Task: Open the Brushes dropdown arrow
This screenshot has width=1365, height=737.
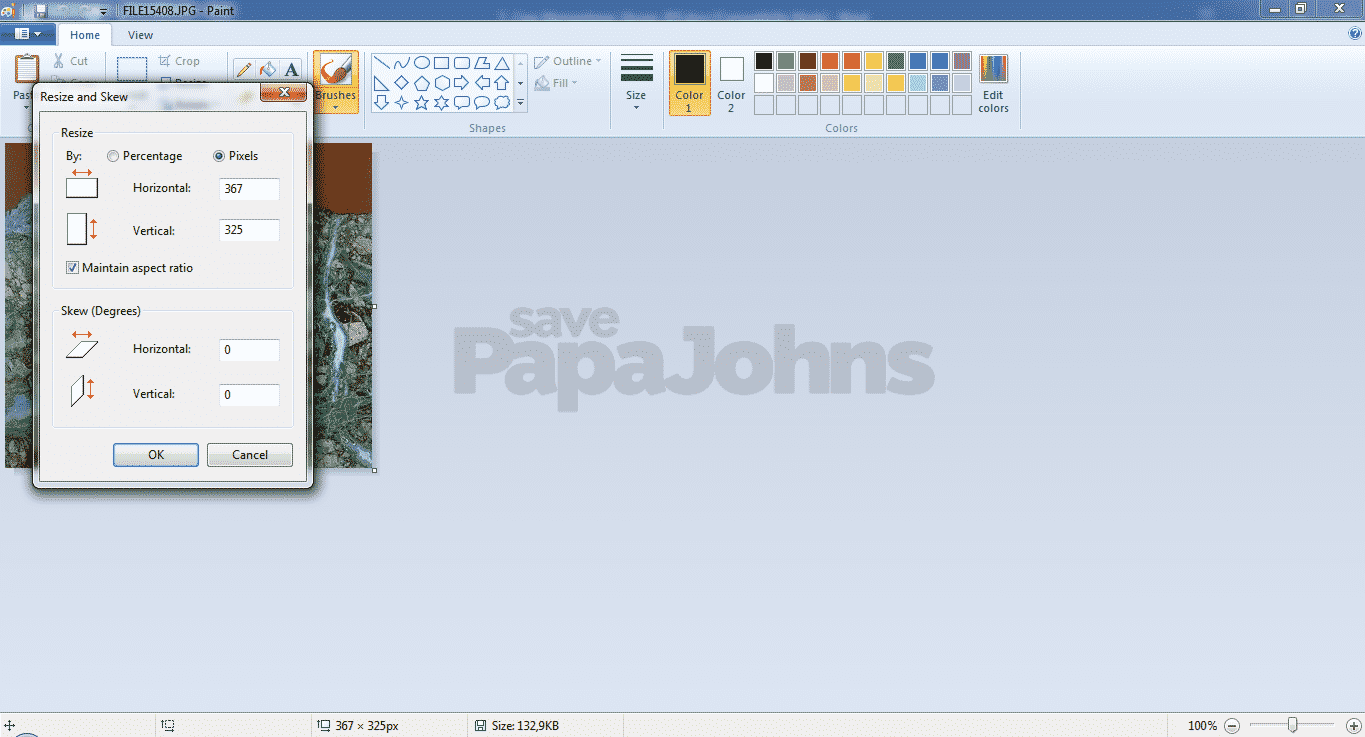Action: [x=336, y=107]
